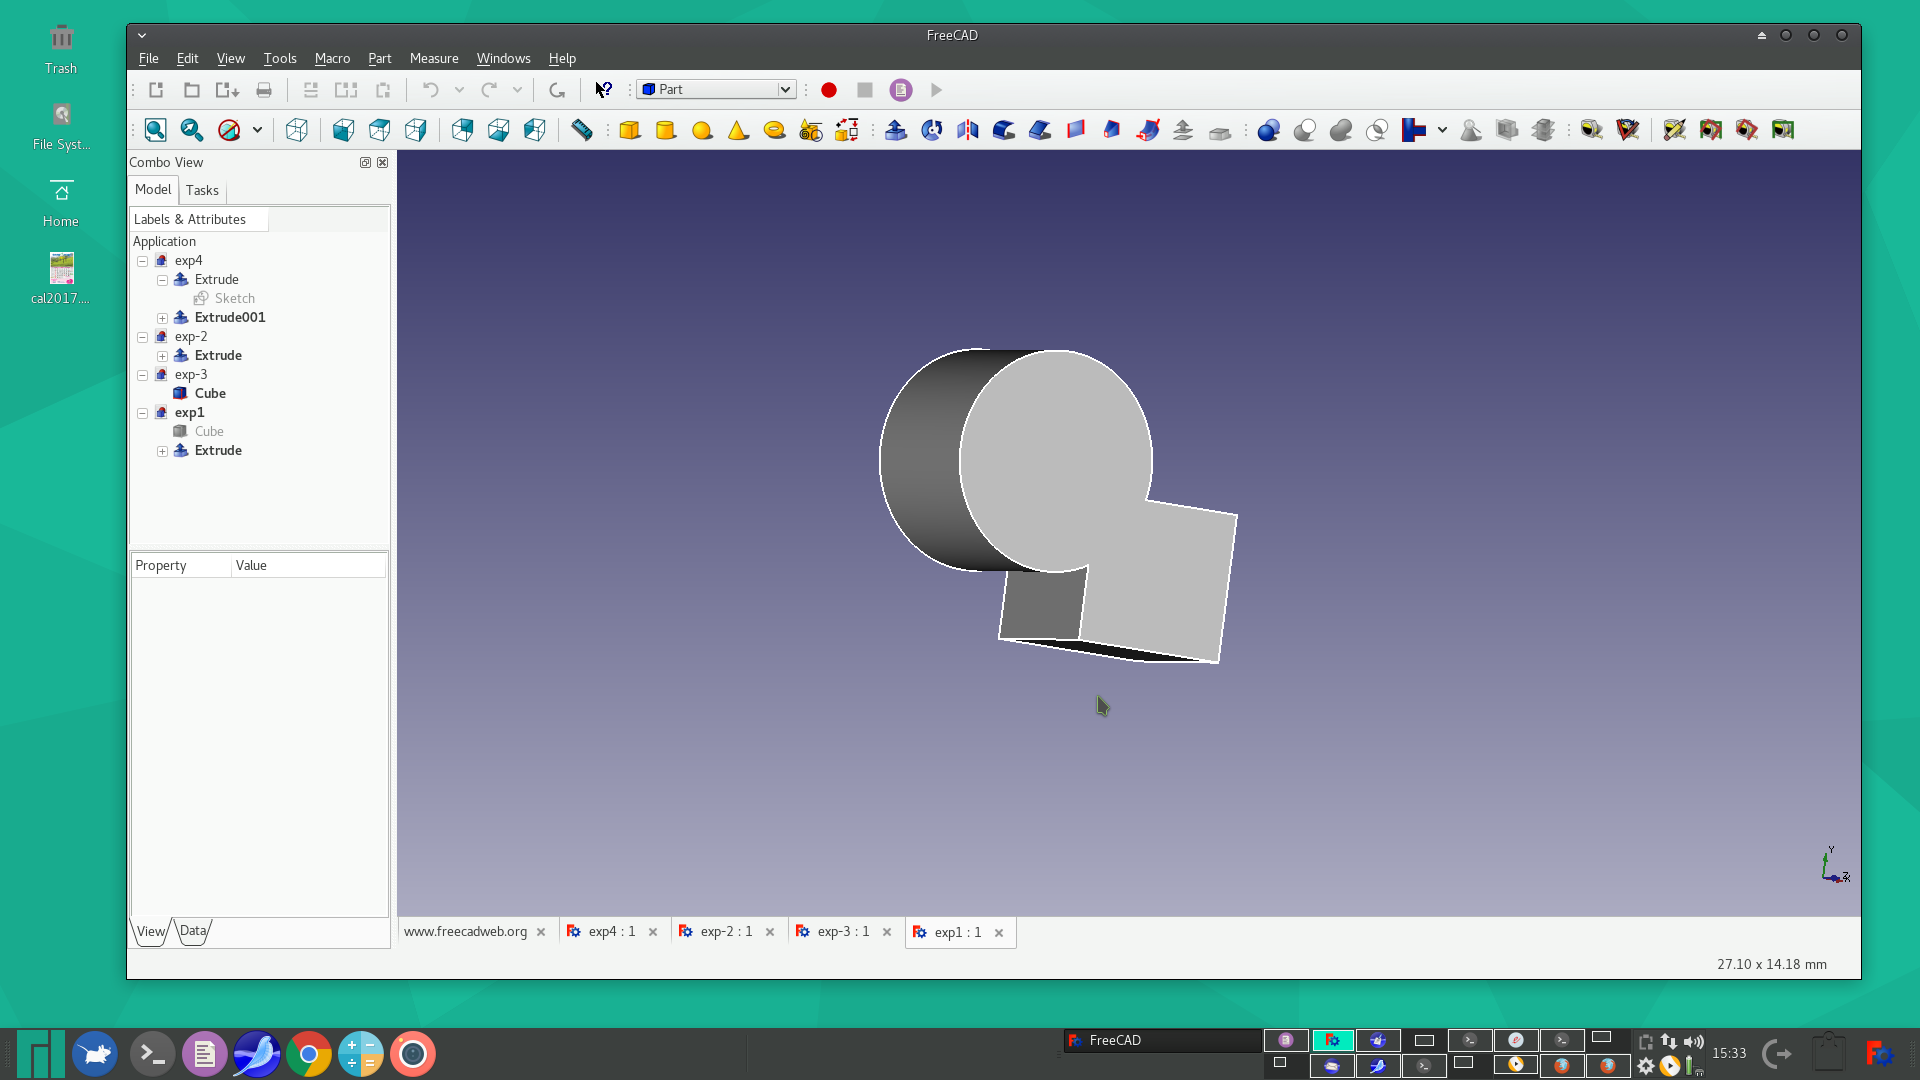This screenshot has width=1920, height=1080.
Task: Open the Measure distance ruler tool
Action: 581,130
